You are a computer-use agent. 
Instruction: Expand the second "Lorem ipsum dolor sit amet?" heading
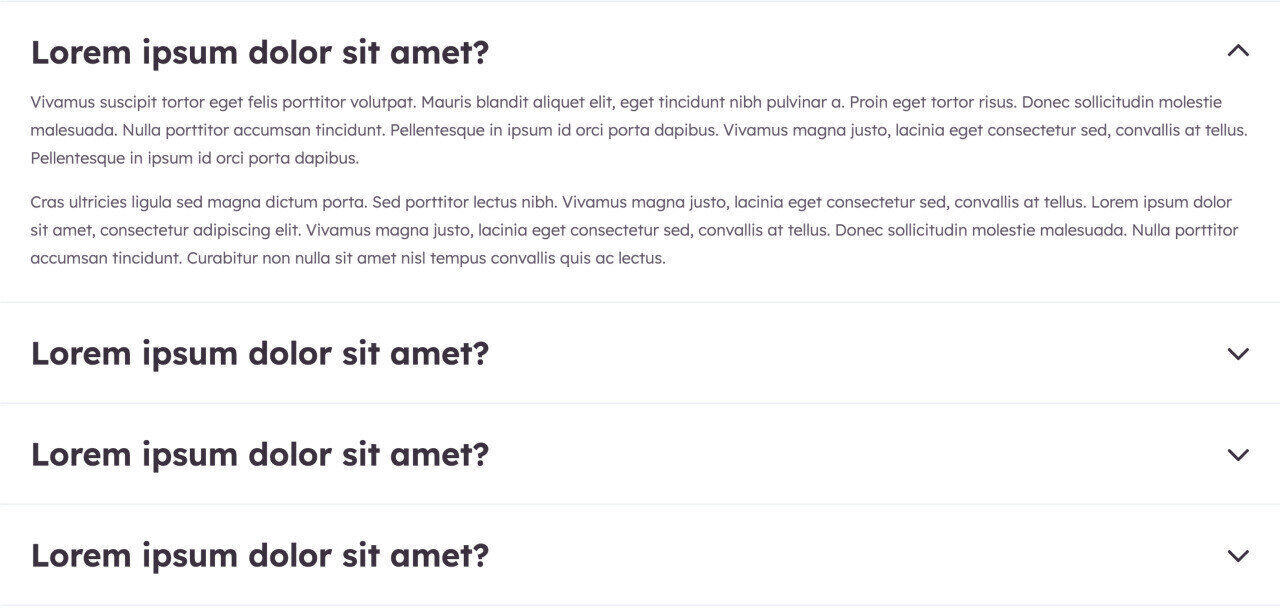(260, 353)
